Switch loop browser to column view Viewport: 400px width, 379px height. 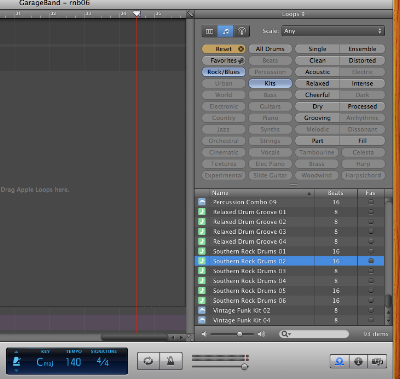tap(210, 31)
